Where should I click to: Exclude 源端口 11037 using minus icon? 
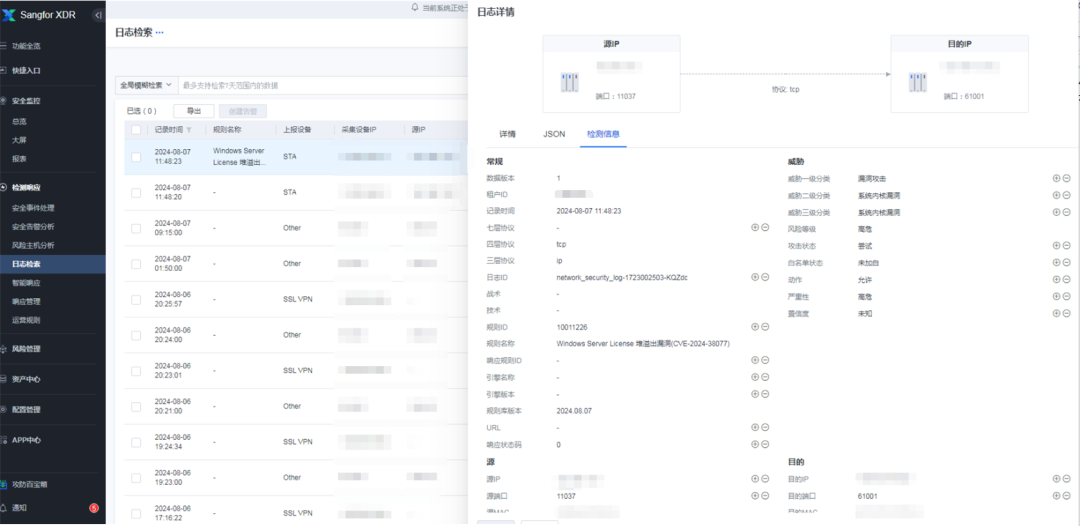click(x=765, y=495)
